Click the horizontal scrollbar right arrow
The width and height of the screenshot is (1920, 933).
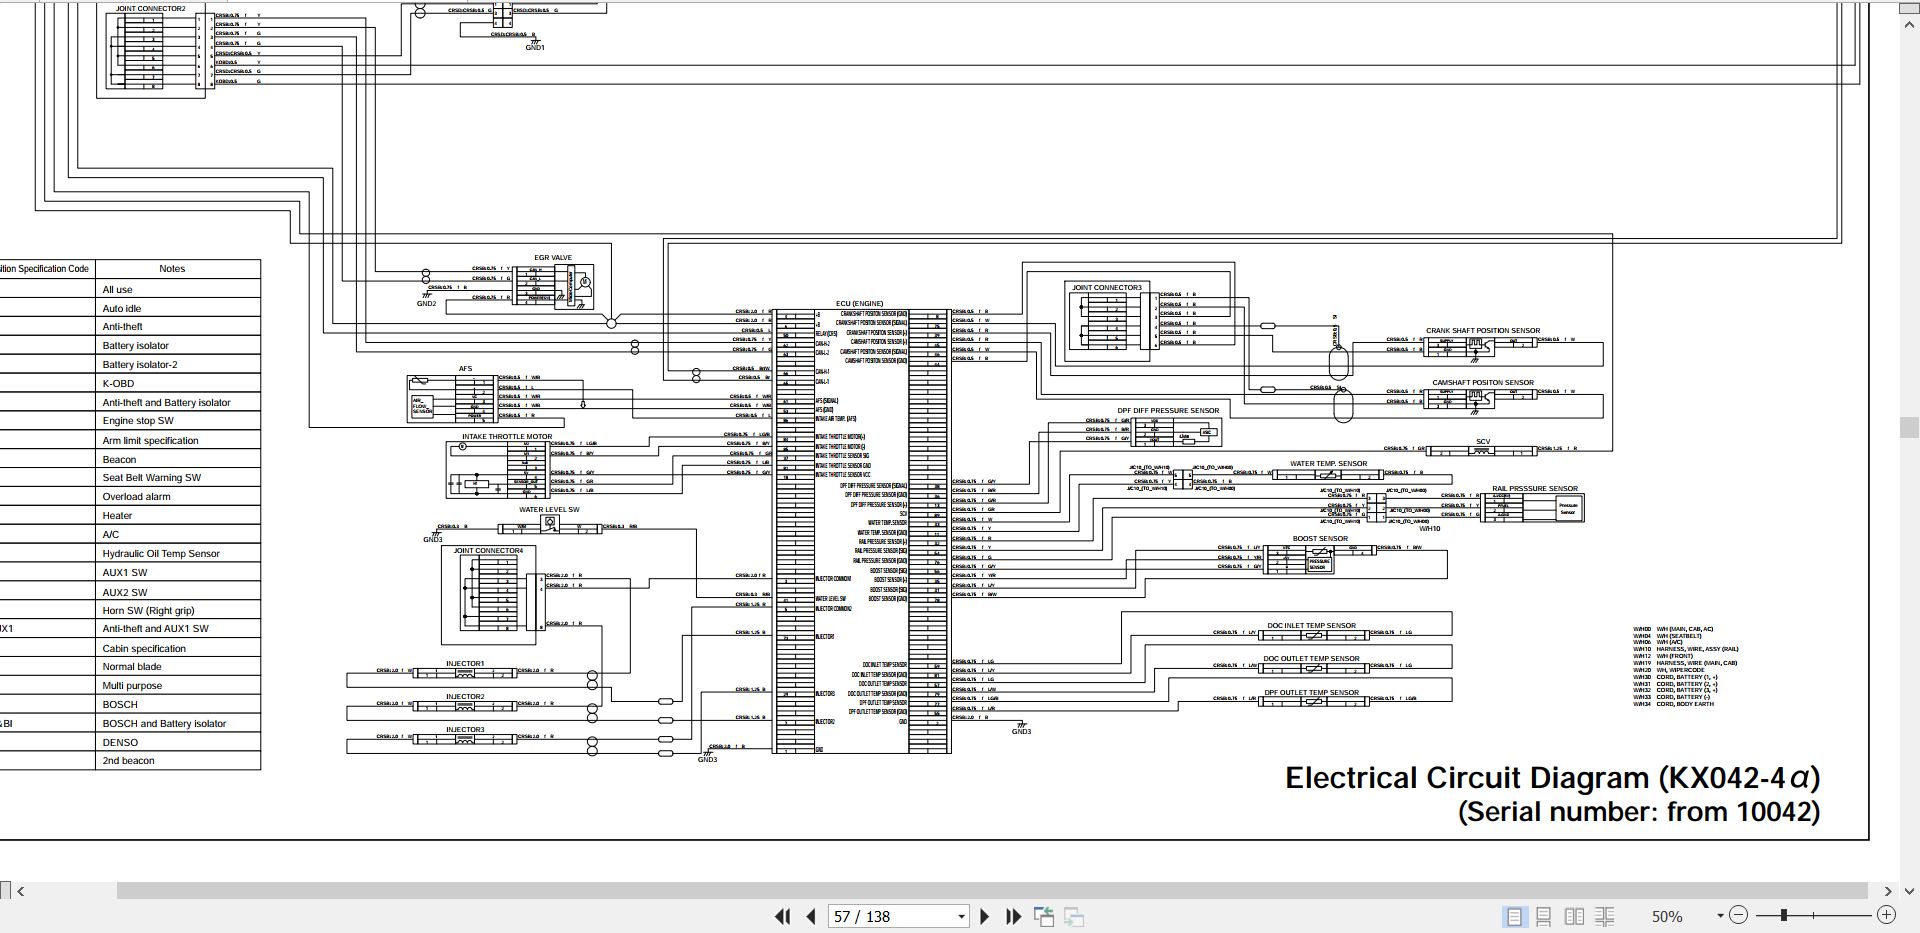click(x=1888, y=890)
